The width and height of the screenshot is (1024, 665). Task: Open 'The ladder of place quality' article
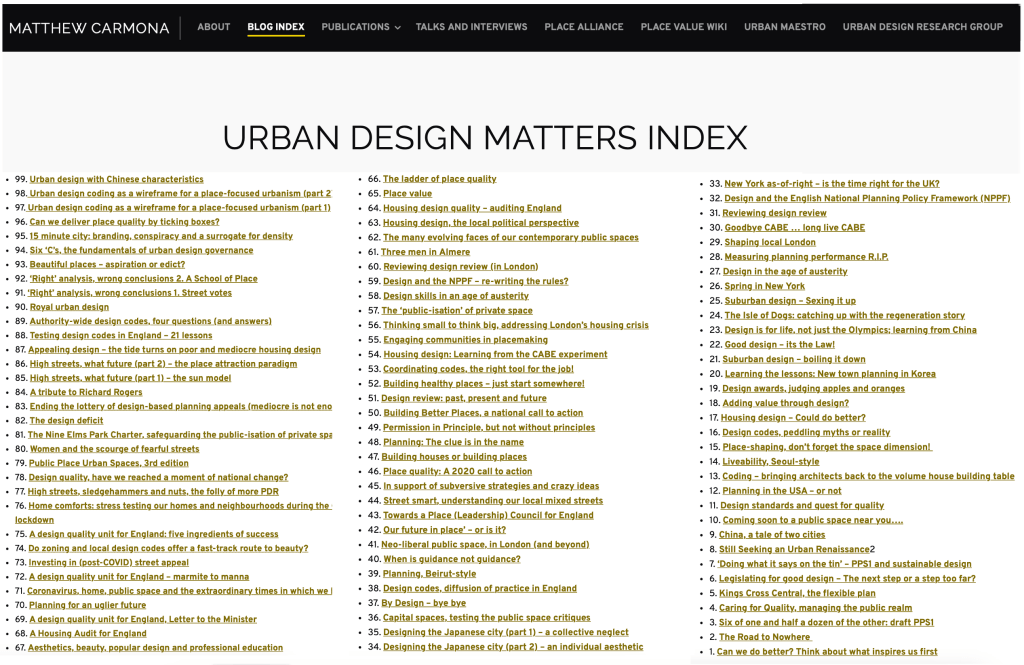click(x=439, y=179)
